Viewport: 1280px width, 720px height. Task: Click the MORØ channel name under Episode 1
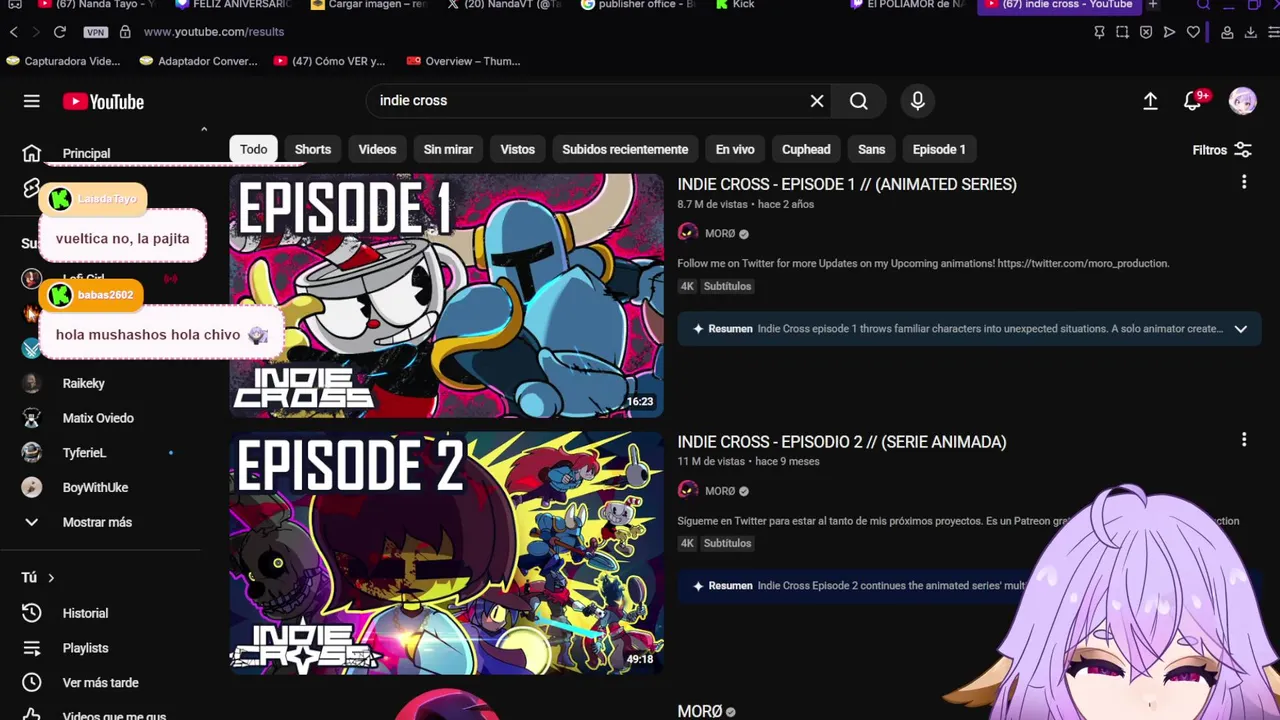pyautogui.click(x=720, y=233)
